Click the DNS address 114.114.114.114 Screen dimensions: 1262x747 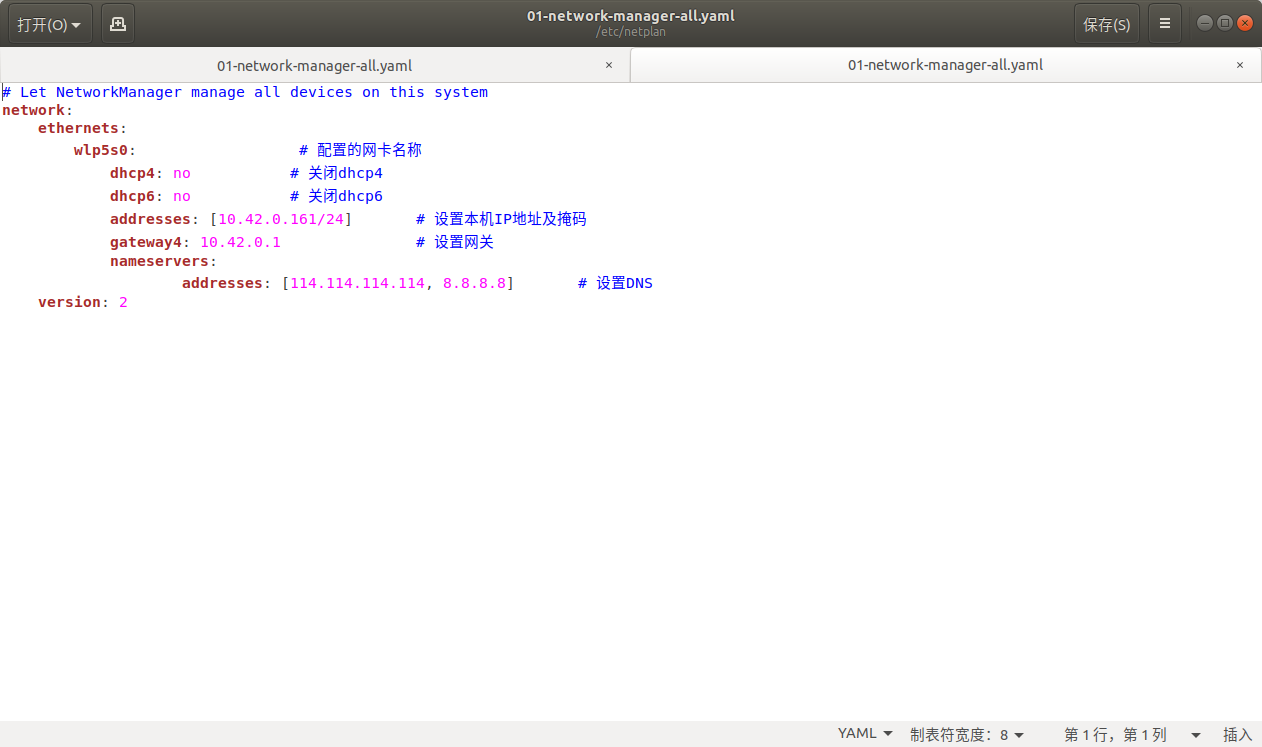(357, 283)
